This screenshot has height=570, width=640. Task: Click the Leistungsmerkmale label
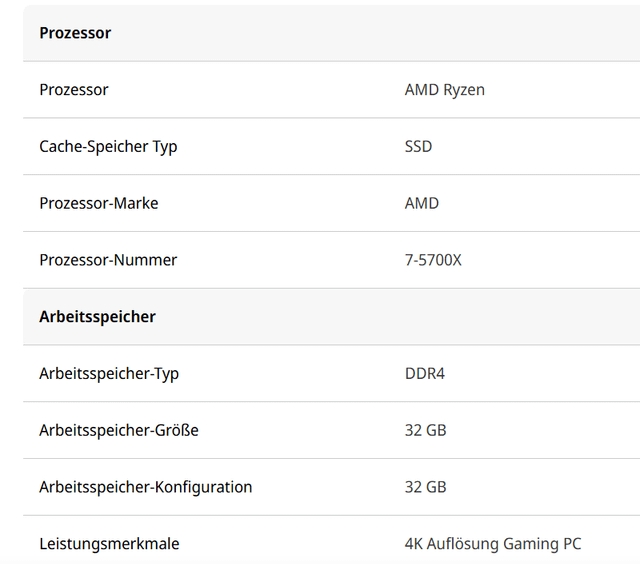109,545
